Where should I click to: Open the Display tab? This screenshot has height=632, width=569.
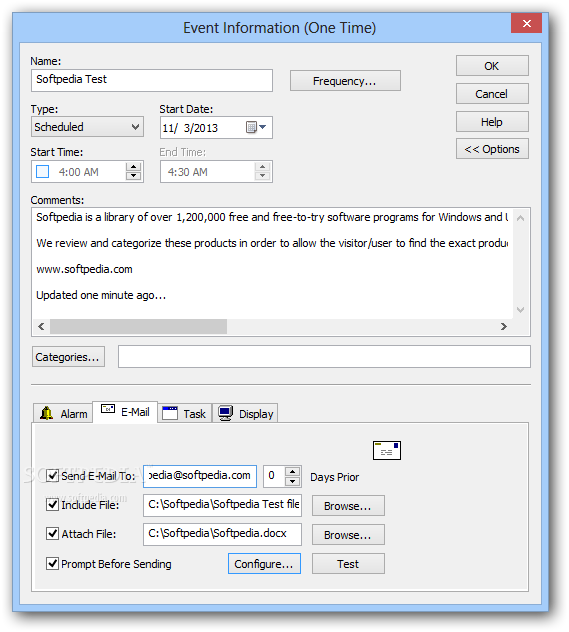point(245,414)
